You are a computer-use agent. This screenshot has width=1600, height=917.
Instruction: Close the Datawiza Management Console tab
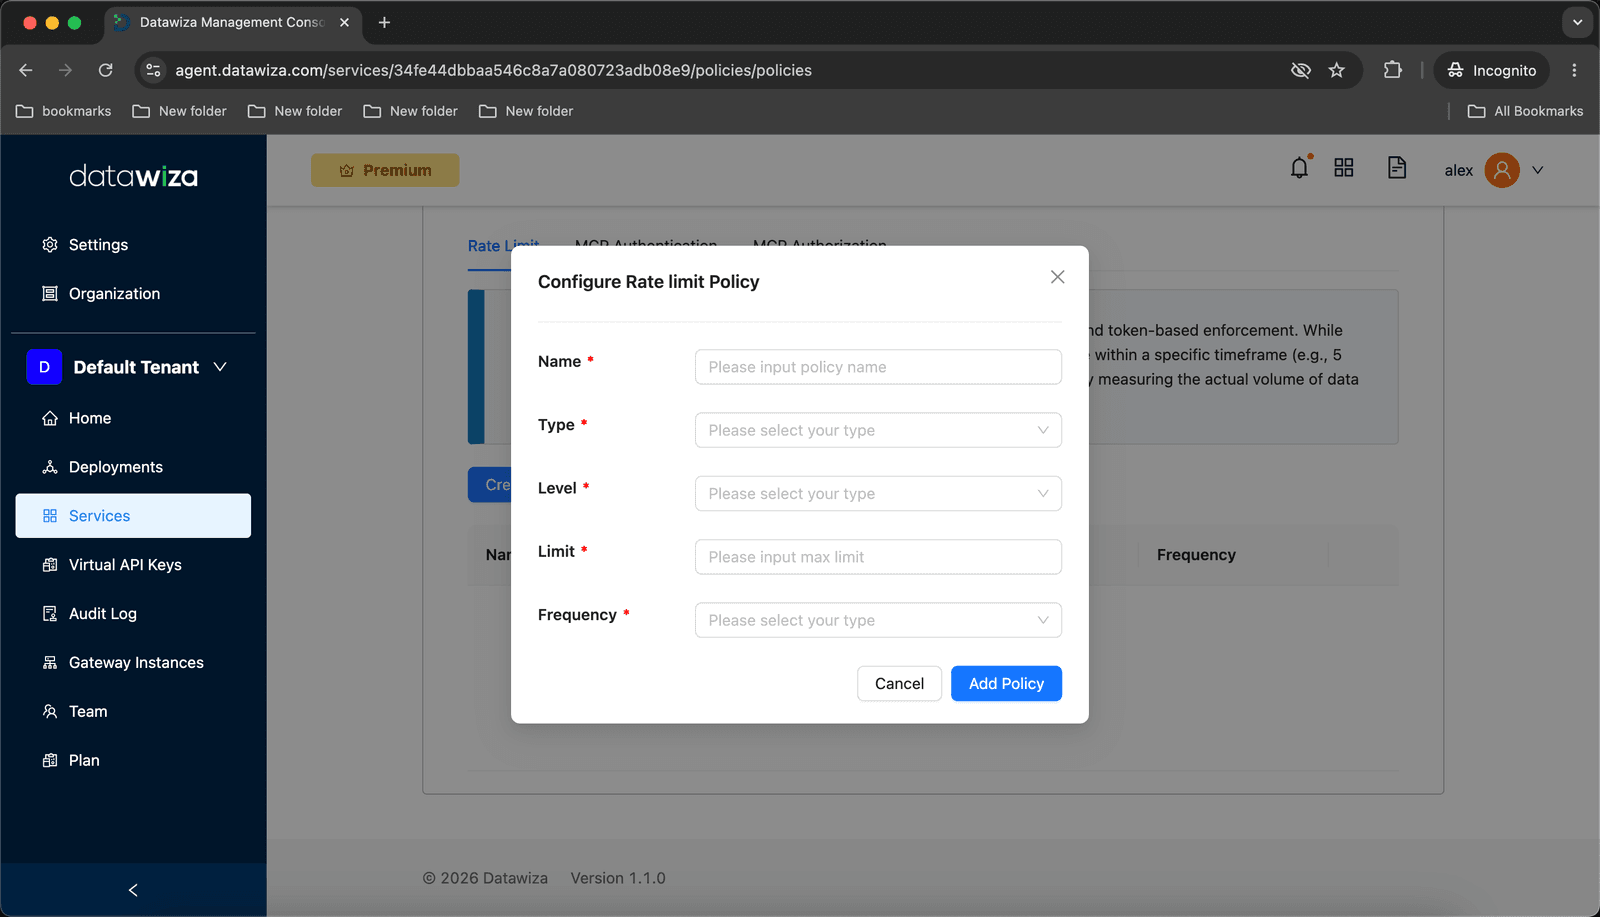pos(344,22)
